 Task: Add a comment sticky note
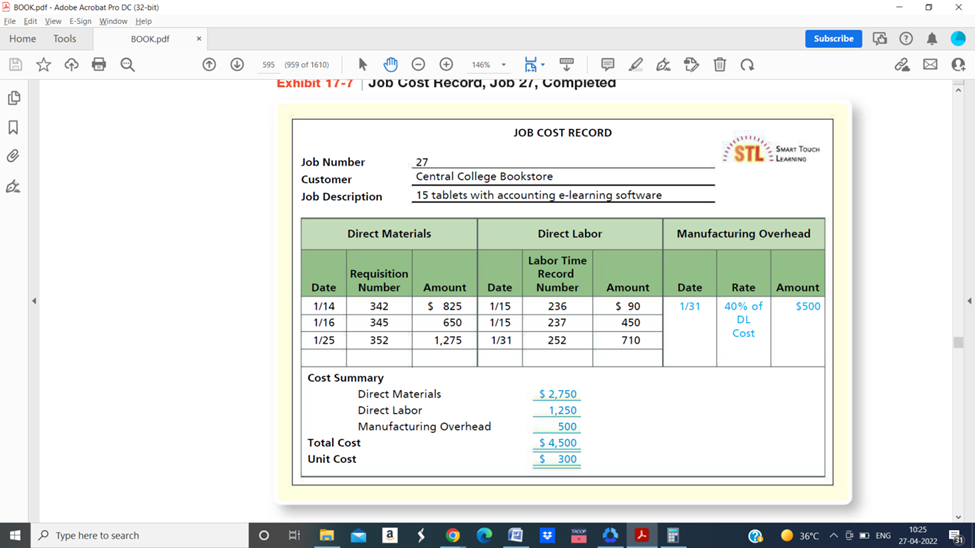607,65
